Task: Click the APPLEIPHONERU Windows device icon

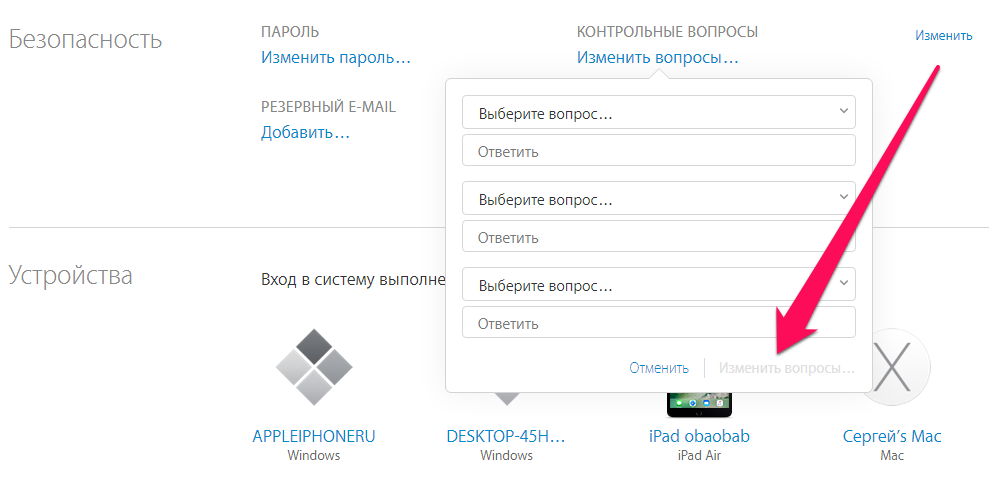Action: pos(314,367)
